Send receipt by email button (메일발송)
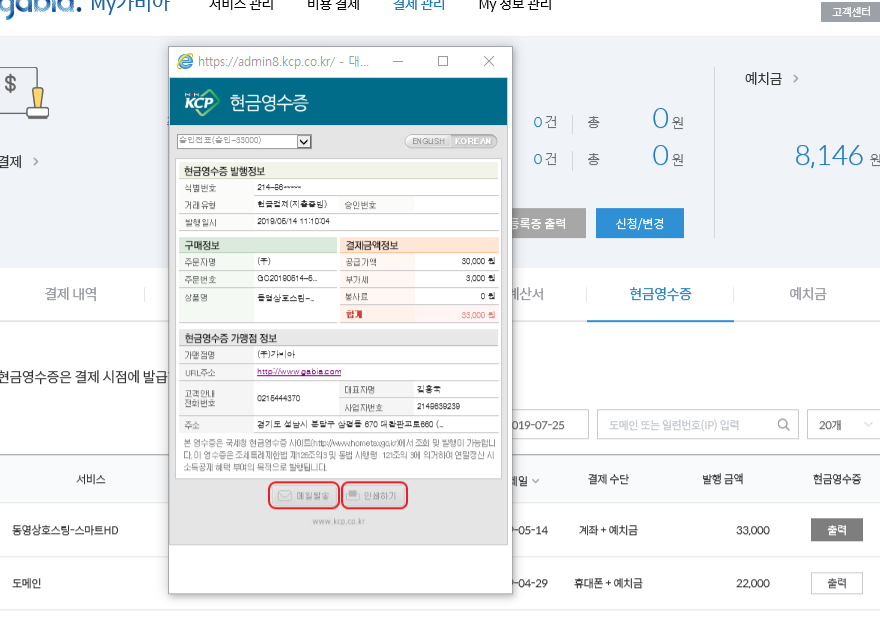This screenshot has width=880, height=618. tap(304, 496)
